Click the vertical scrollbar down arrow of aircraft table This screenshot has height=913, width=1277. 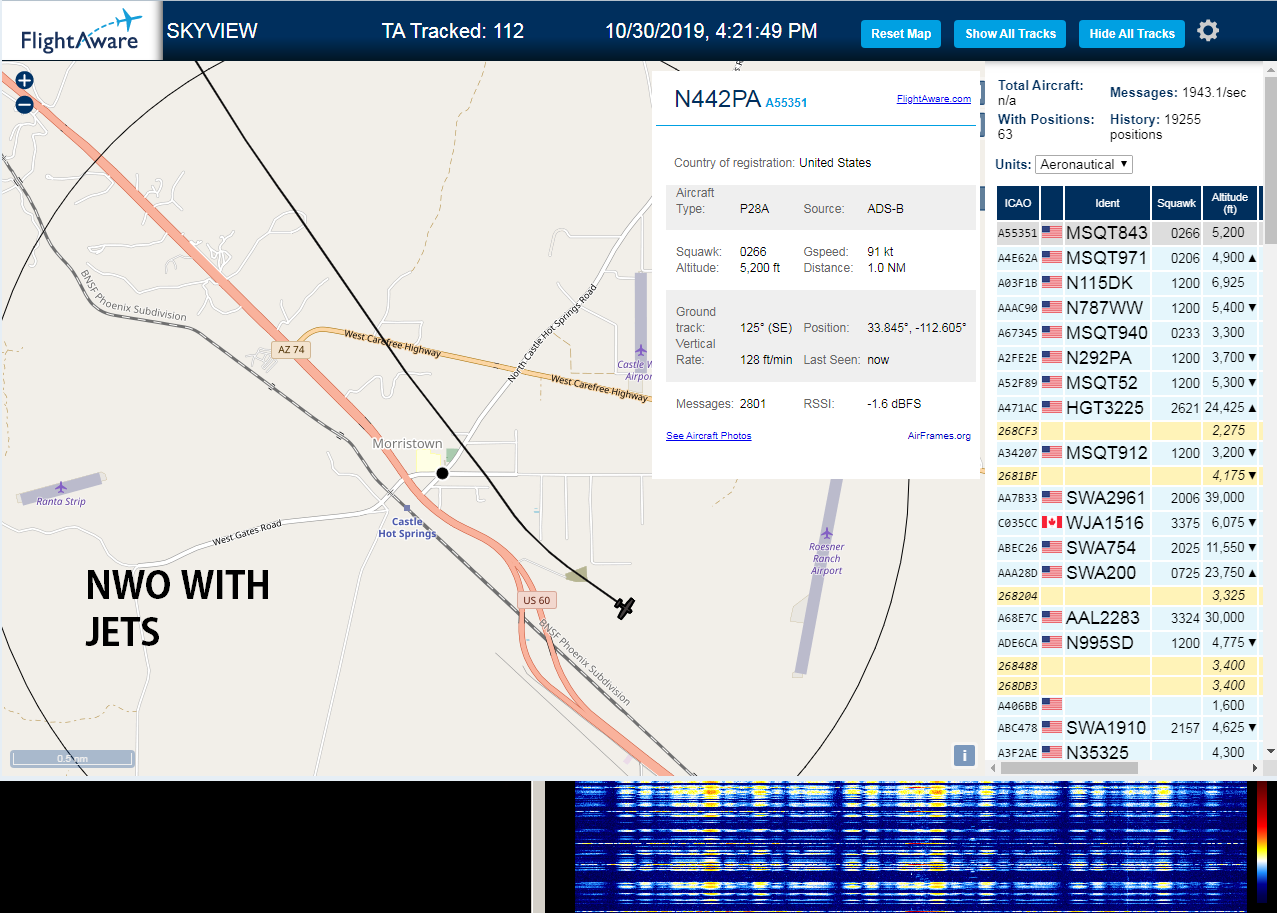coord(1270,751)
